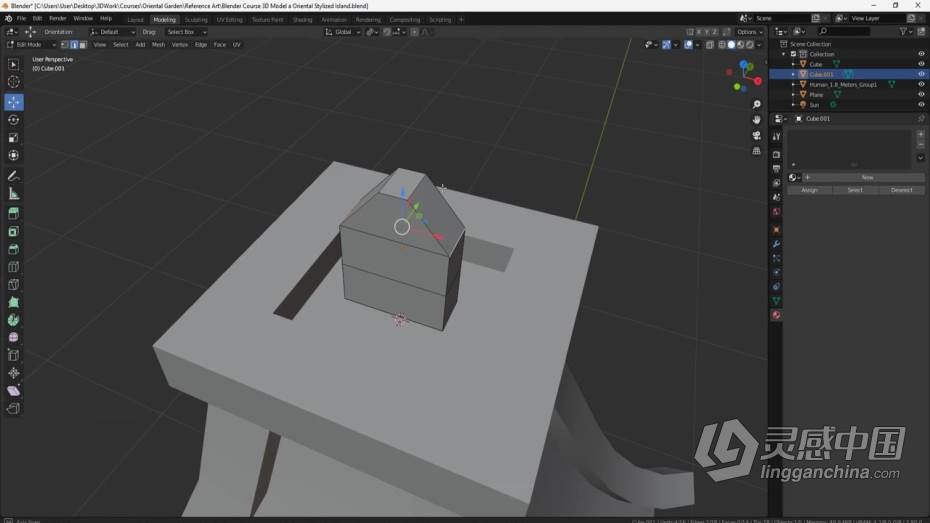Image resolution: width=930 pixels, height=523 pixels.
Task: Toggle visibility of the Sun light
Action: [x=921, y=104]
